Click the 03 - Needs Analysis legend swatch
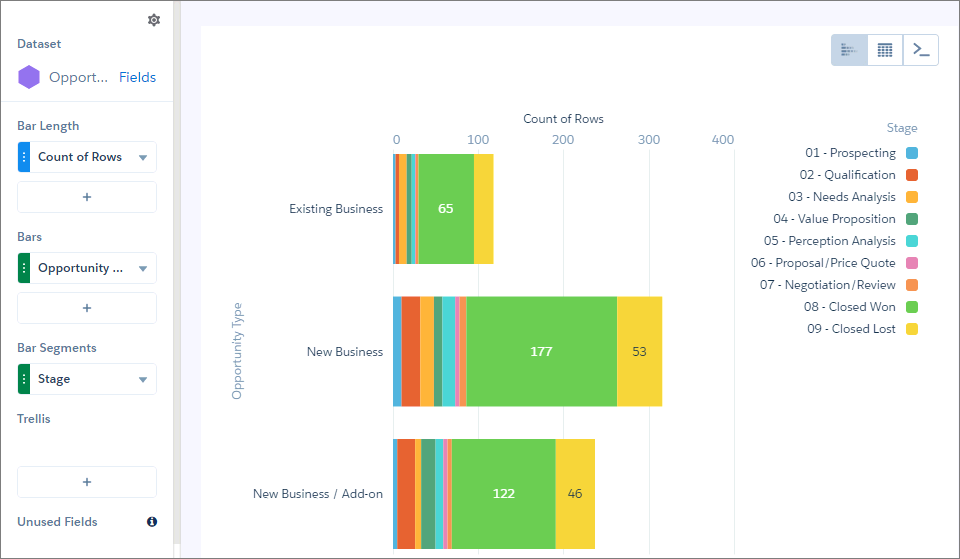This screenshot has width=960, height=559. (x=912, y=197)
